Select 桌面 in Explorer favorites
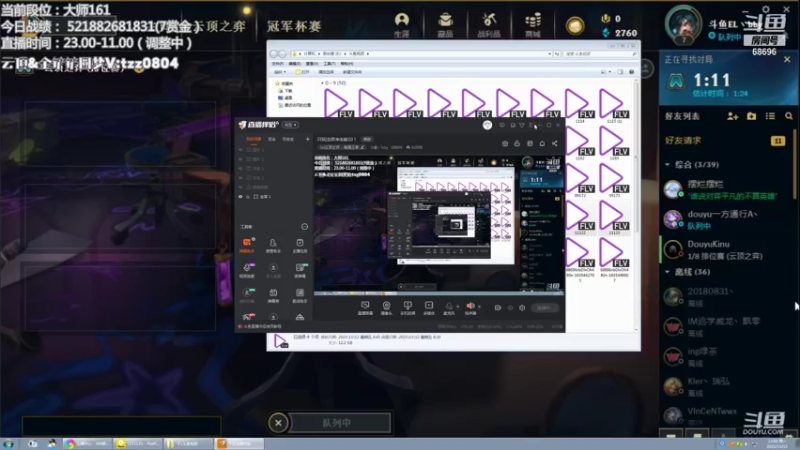 click(x=285, y=98)
